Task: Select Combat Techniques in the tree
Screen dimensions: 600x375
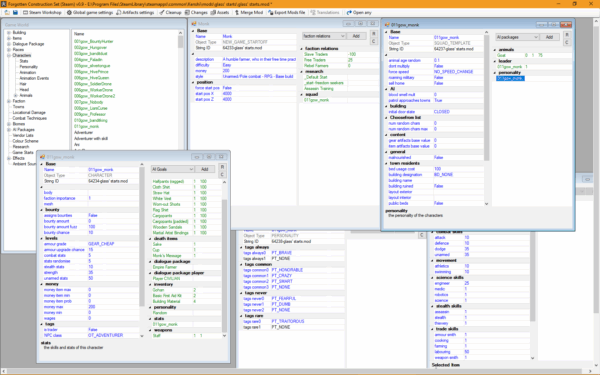Action: pos(29,118)
